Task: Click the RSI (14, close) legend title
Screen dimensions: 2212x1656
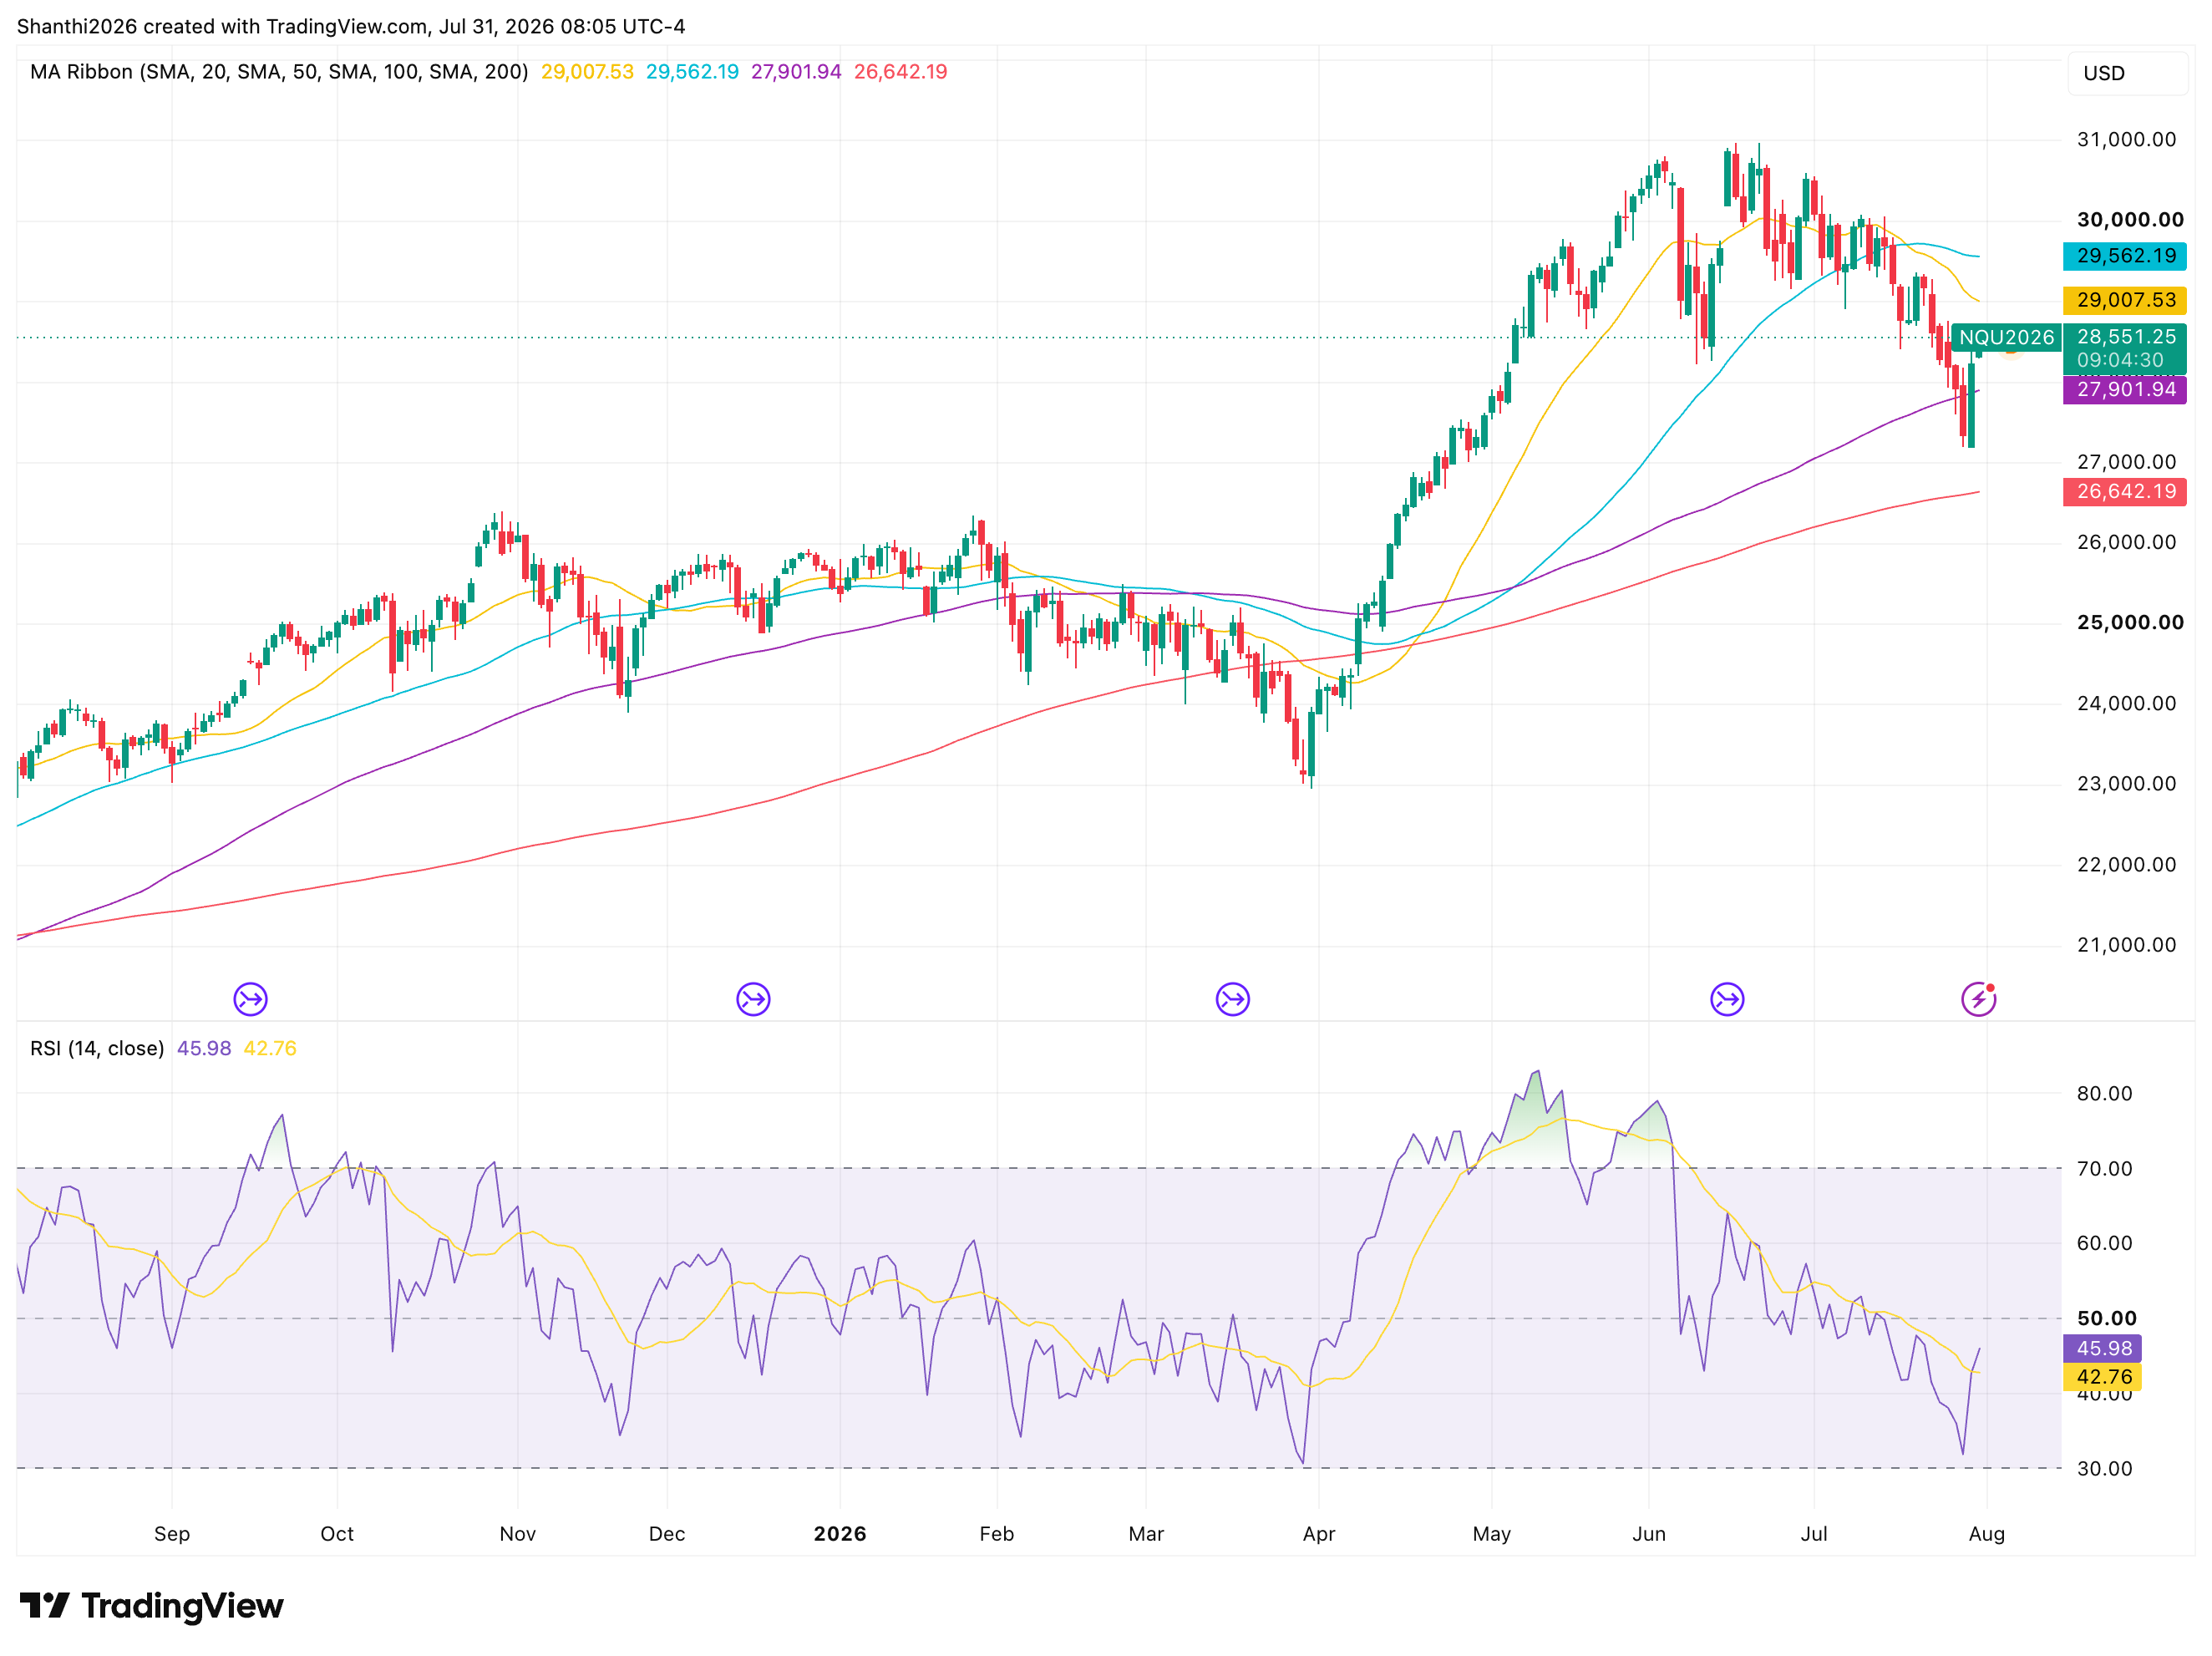Action: (97, 1048)
